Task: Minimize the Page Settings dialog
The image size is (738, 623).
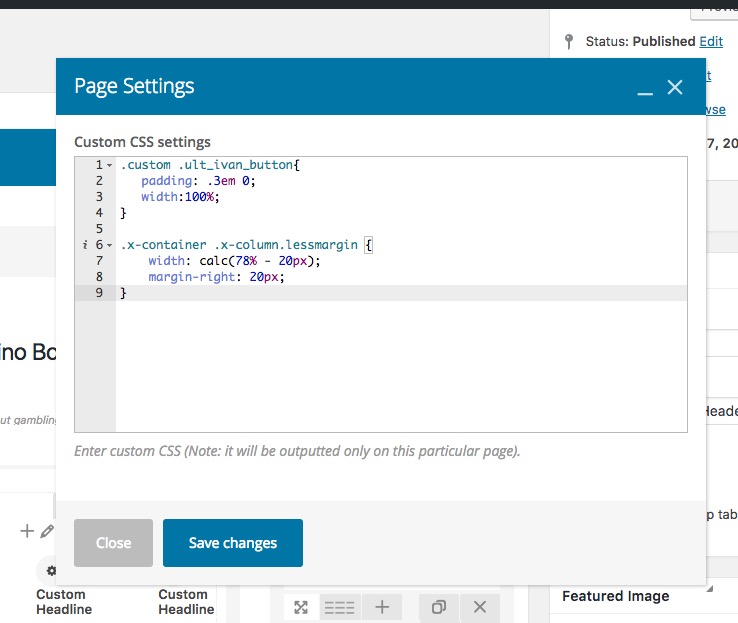Action: coord(645,88)
